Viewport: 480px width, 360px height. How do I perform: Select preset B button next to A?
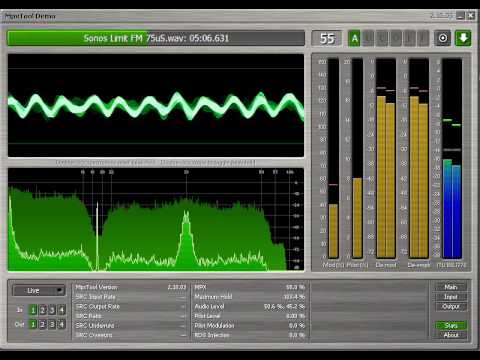click(x=368, y=39)
